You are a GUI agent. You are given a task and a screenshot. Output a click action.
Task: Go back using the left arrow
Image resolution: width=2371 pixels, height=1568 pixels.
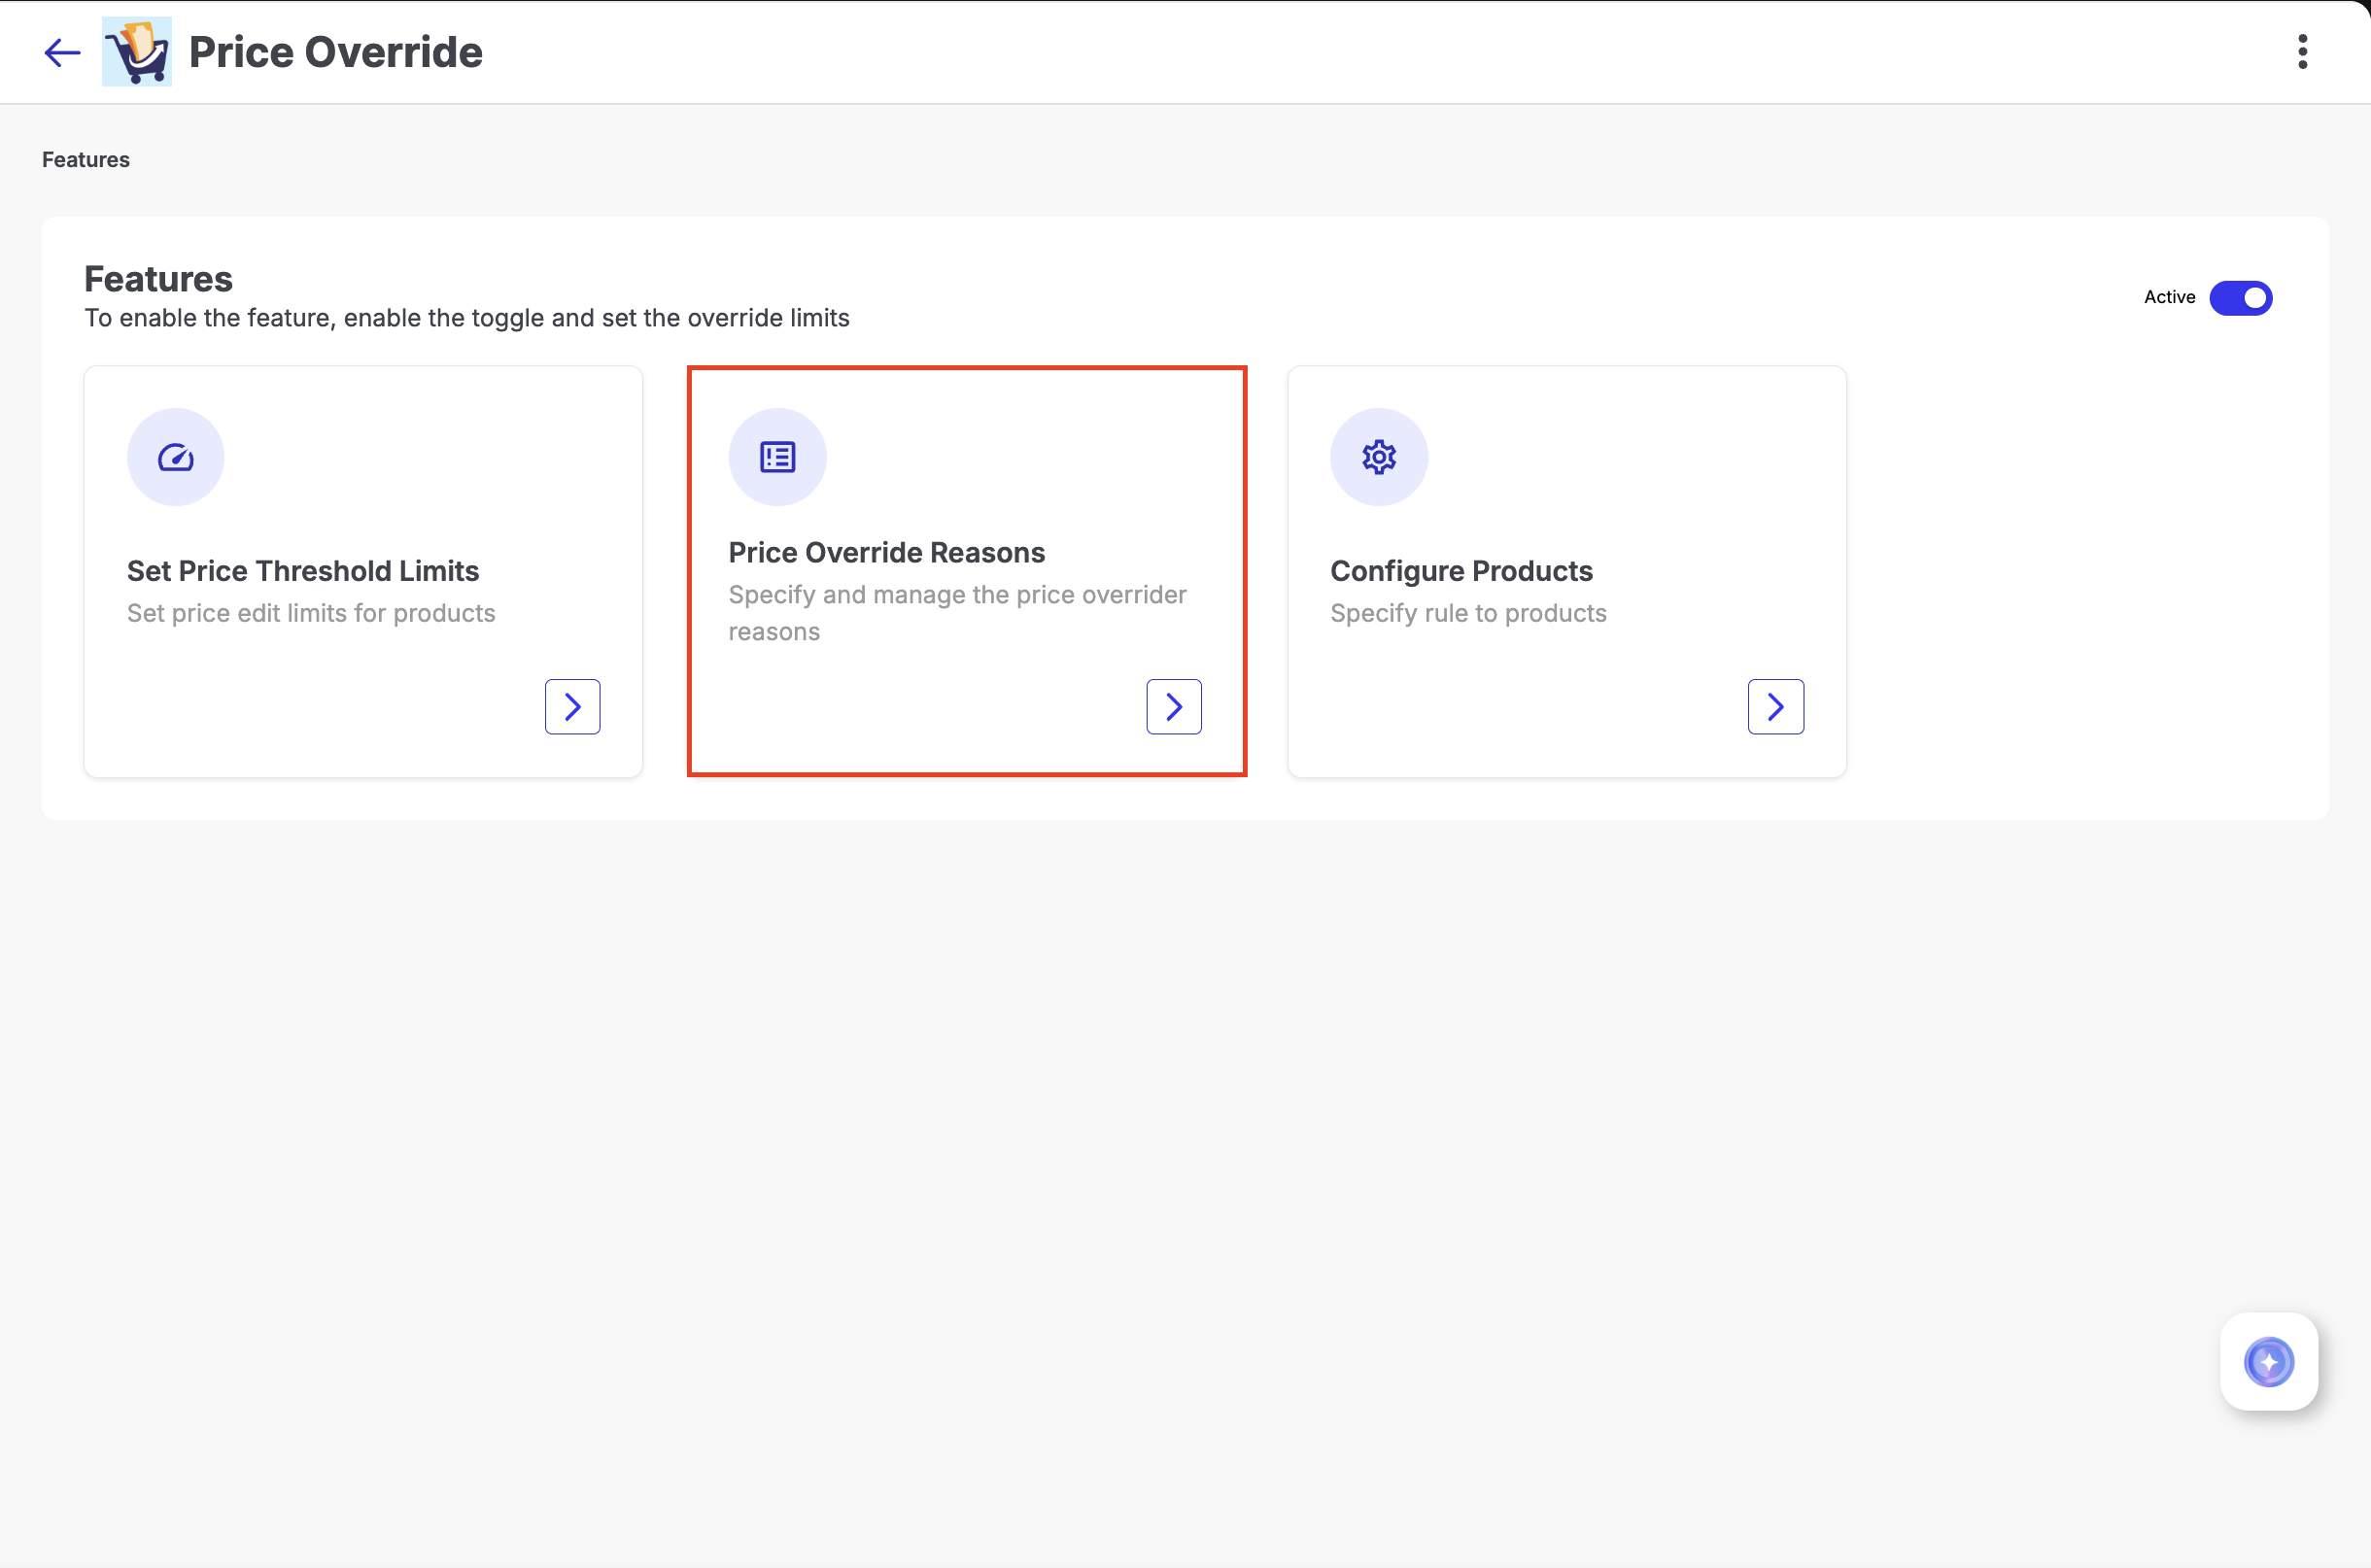tap(62, 52)
